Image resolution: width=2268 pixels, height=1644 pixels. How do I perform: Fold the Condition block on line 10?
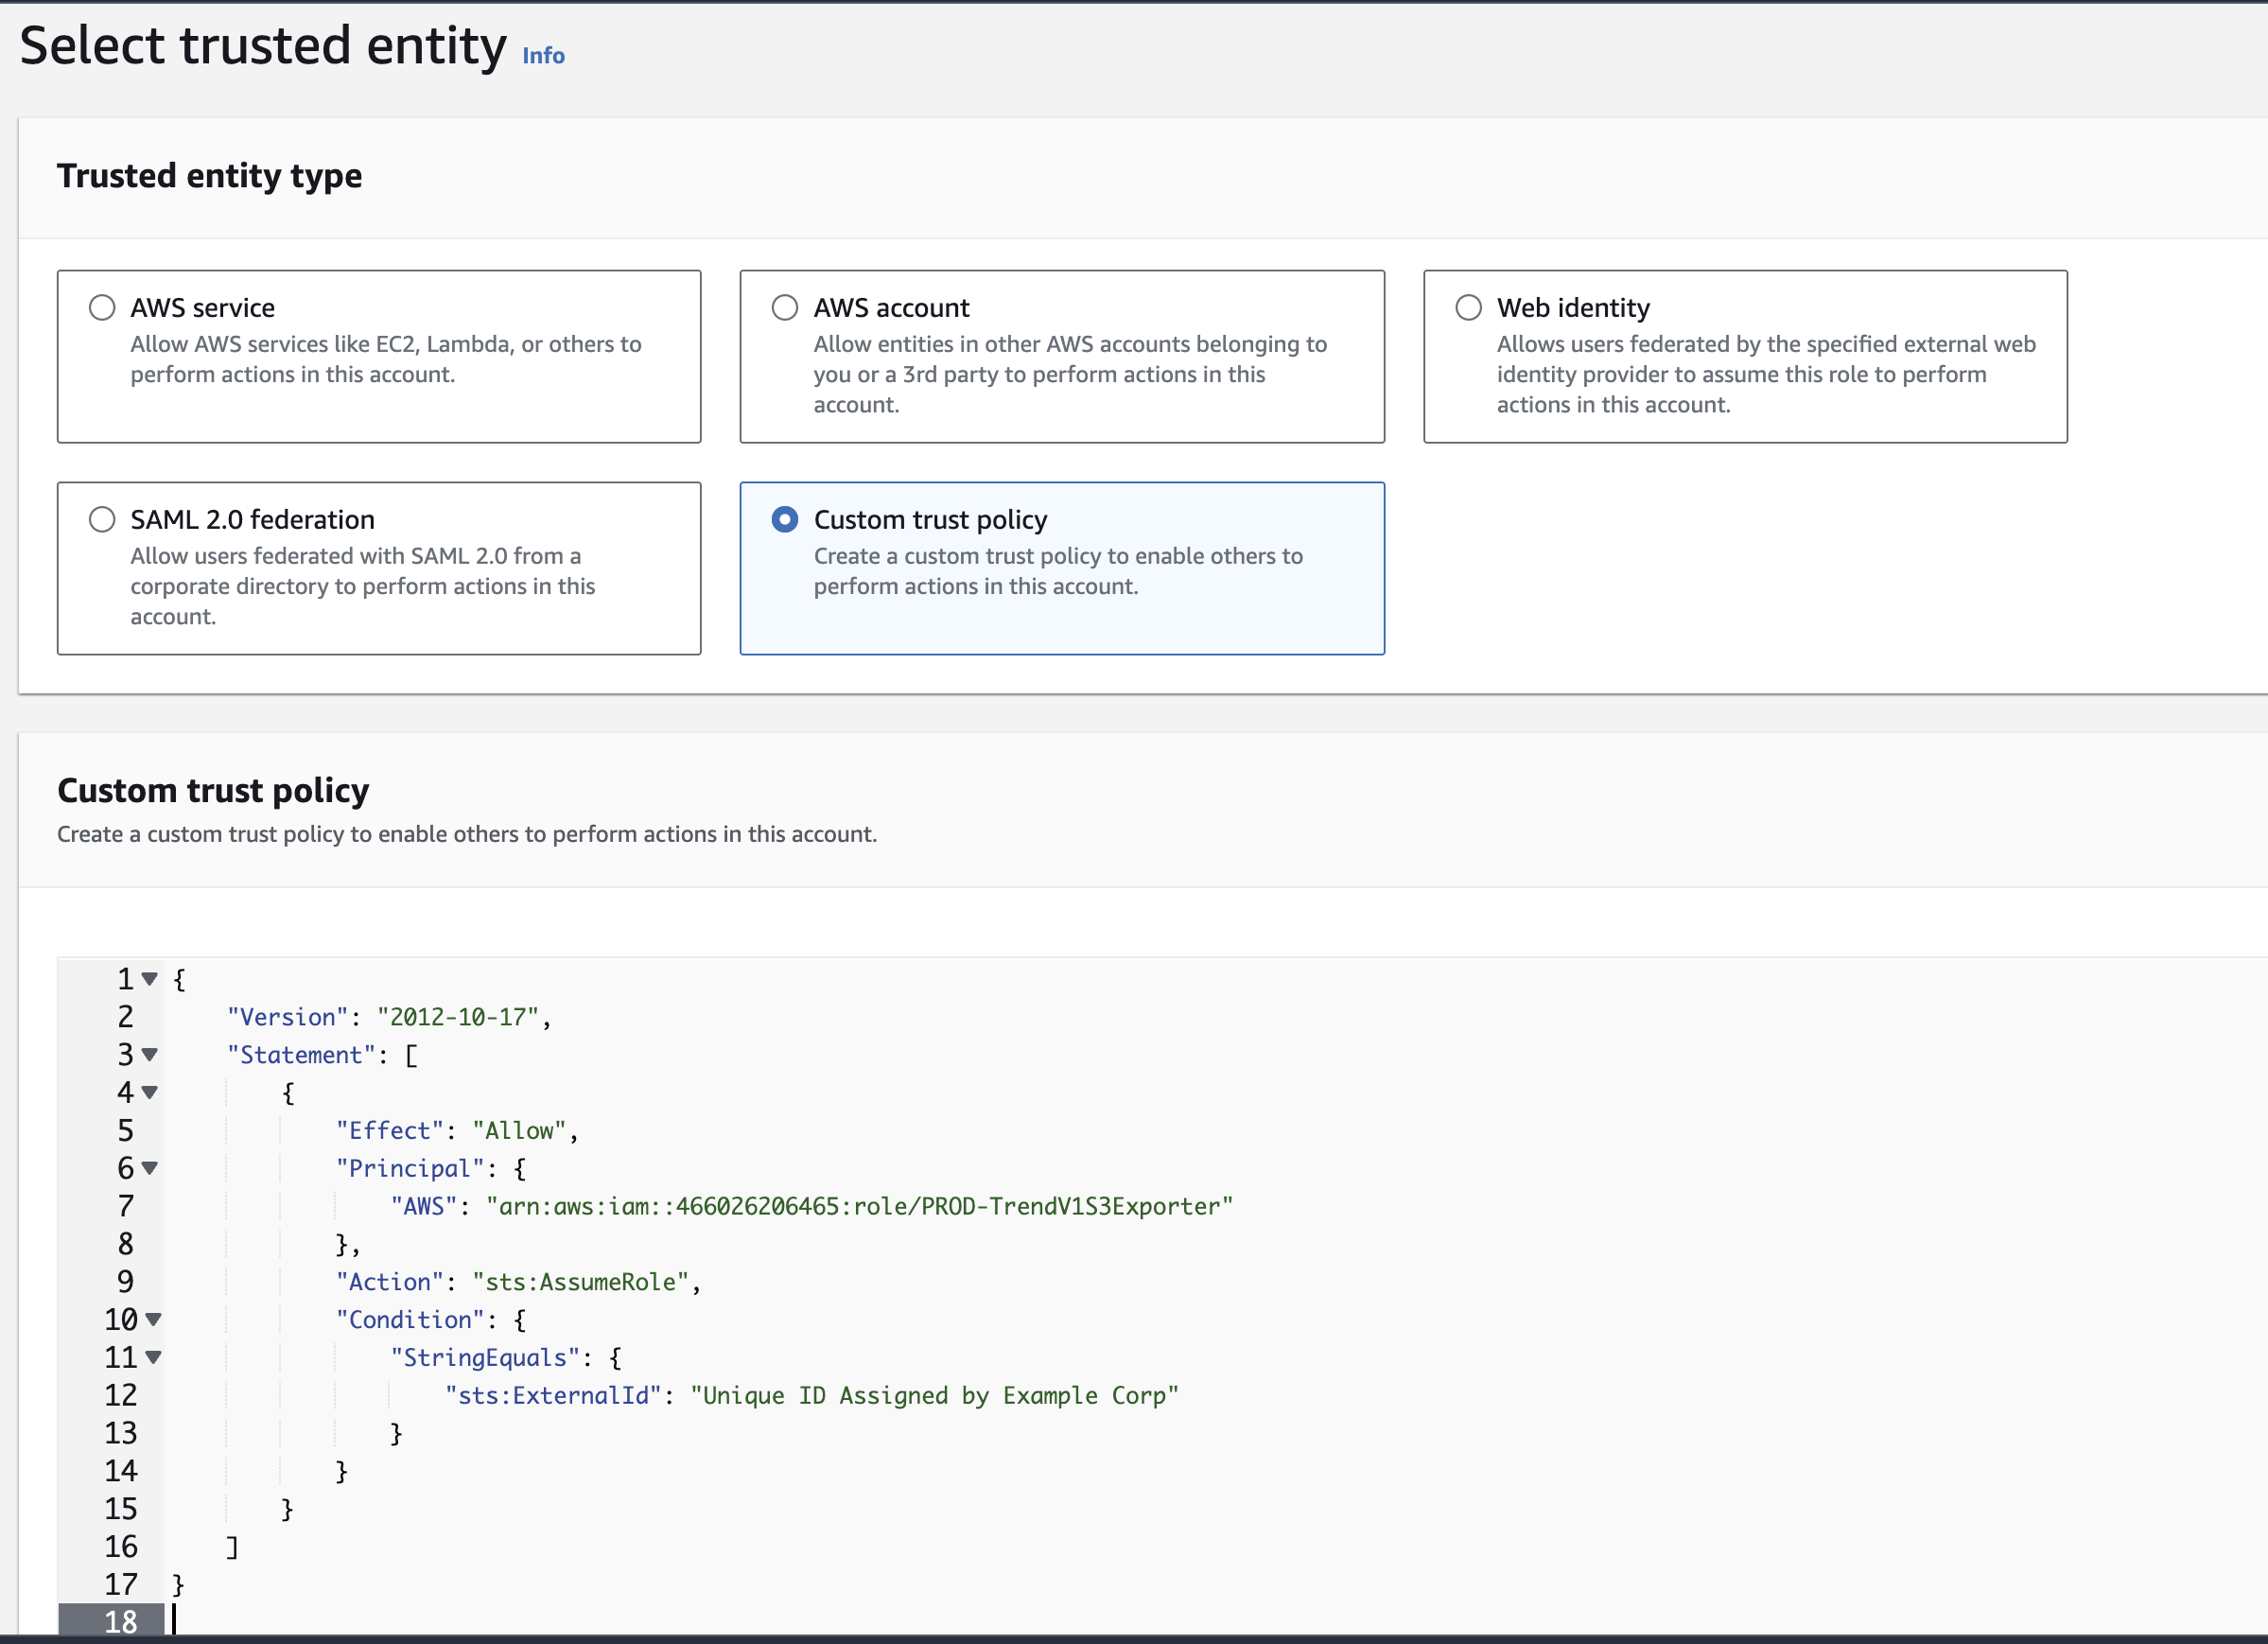click(153, 1320)
